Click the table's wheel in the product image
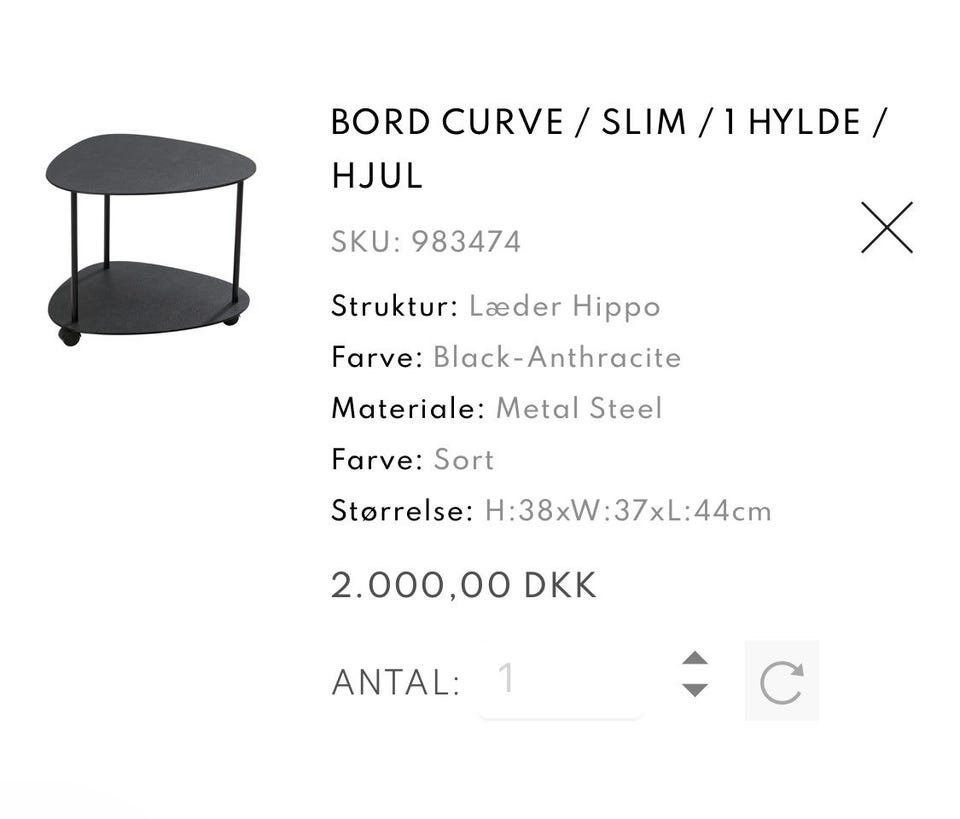 pos(69,336)
